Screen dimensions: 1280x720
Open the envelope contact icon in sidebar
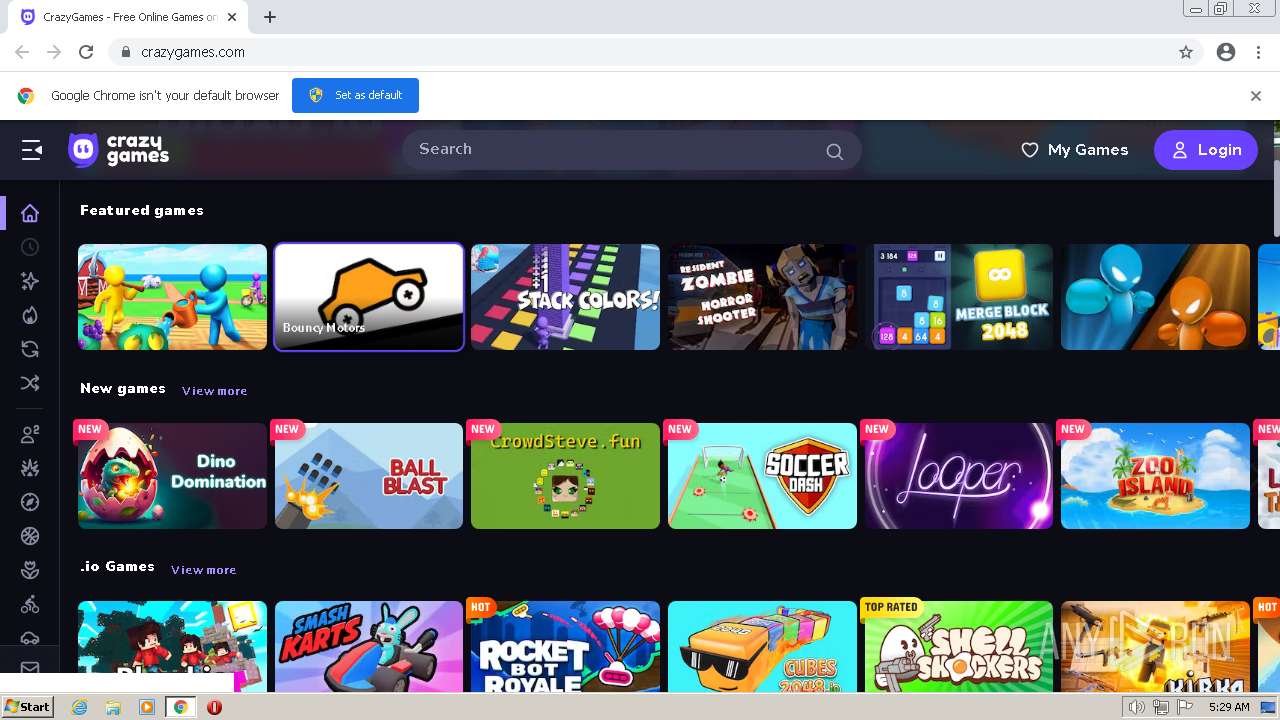(x=30, y=668)
